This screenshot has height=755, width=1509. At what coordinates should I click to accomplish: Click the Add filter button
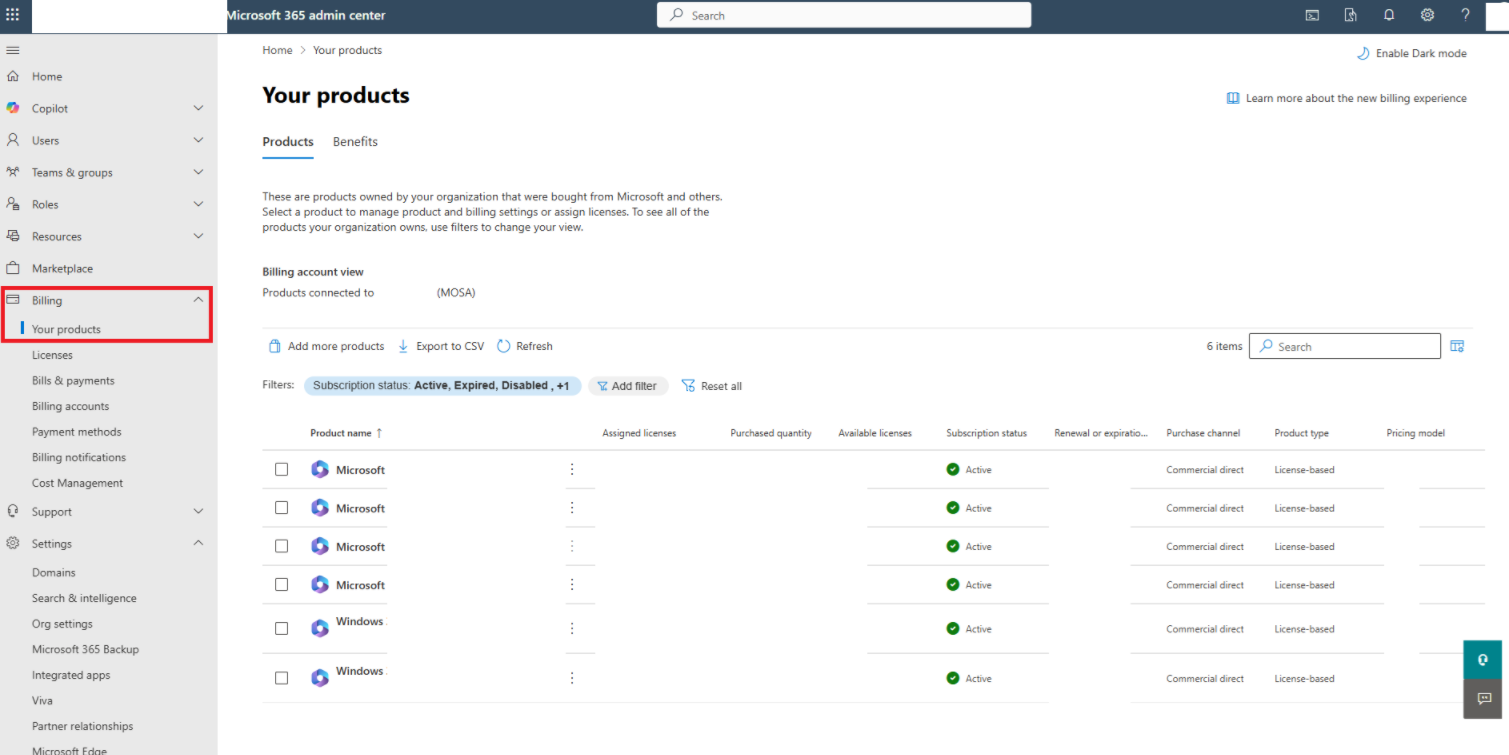pyautogui.click(x=628, y=386)
